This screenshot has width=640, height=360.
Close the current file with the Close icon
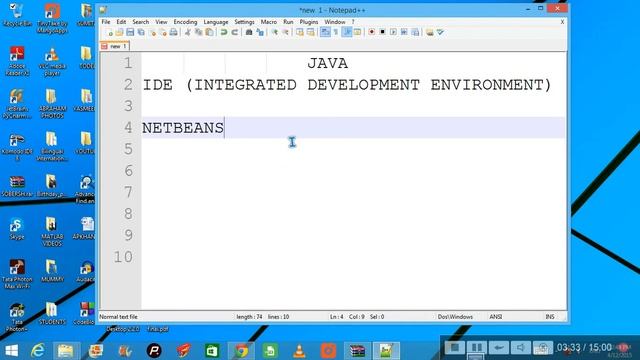(152, 32)
